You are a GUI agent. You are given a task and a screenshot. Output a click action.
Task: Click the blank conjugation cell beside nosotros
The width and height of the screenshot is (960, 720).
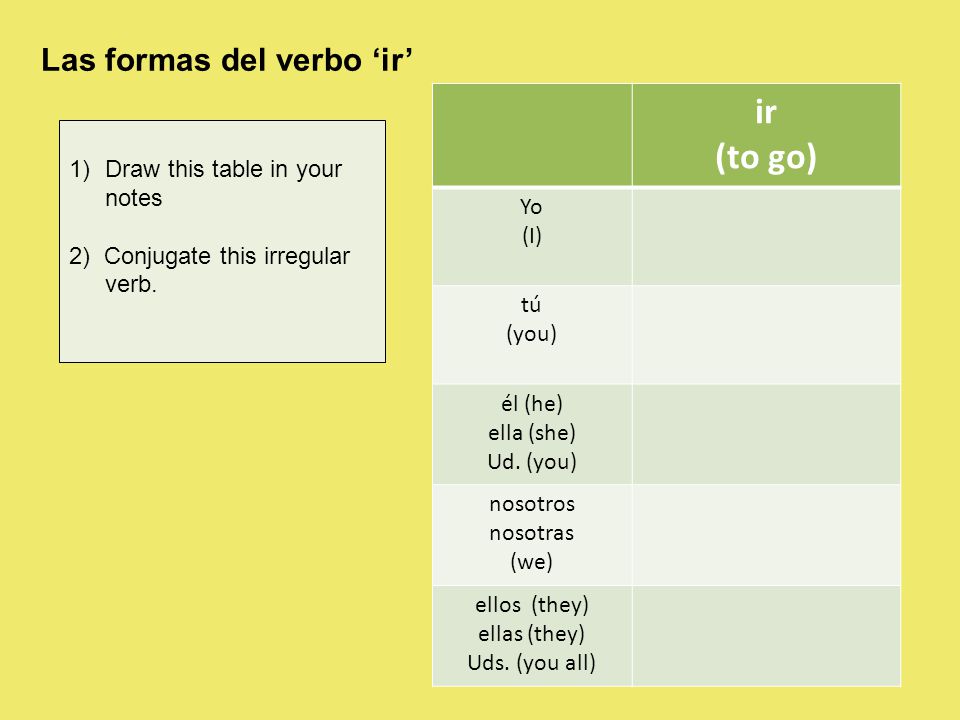(766, 535)
